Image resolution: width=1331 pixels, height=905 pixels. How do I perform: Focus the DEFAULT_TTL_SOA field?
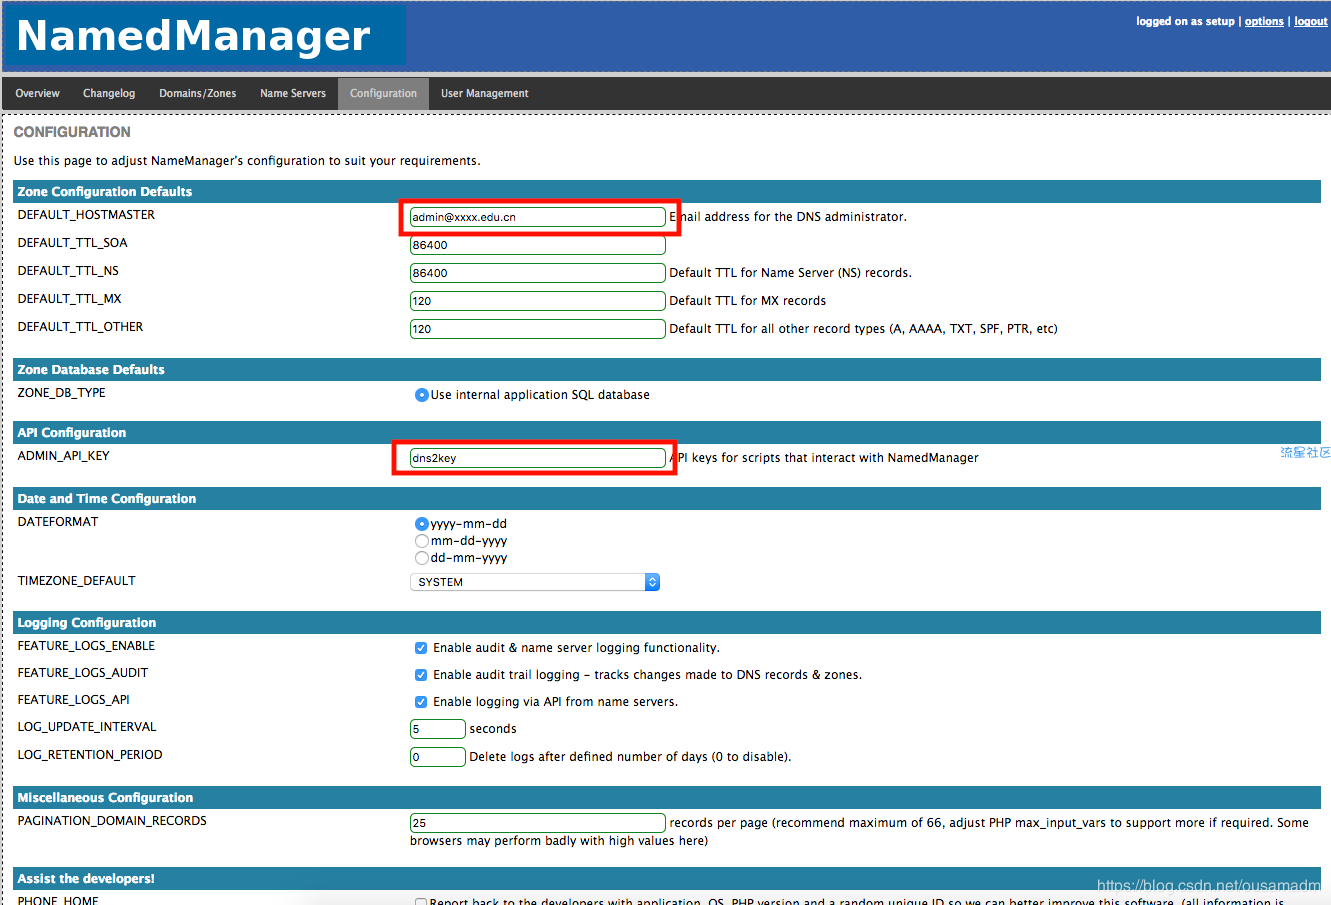tap(538, 245)
